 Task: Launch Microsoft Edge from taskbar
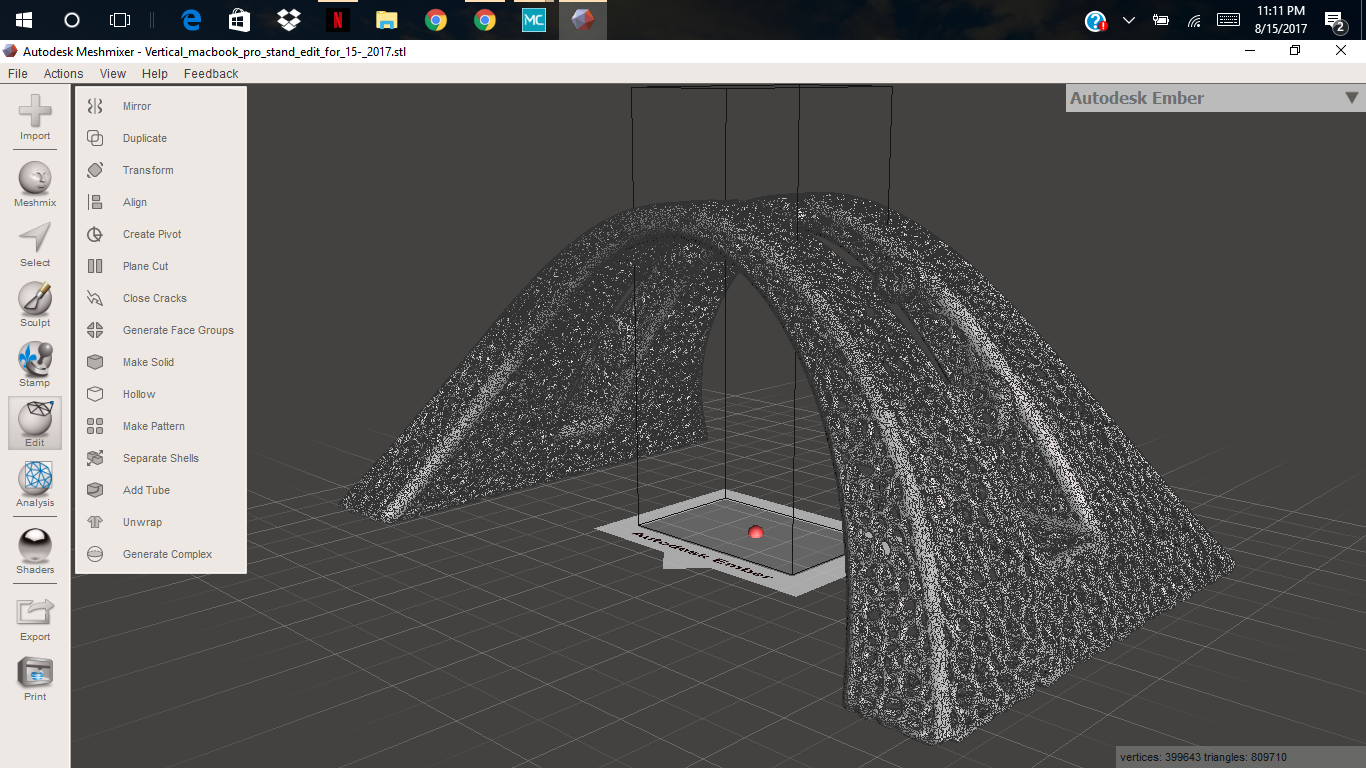[191, 20]
